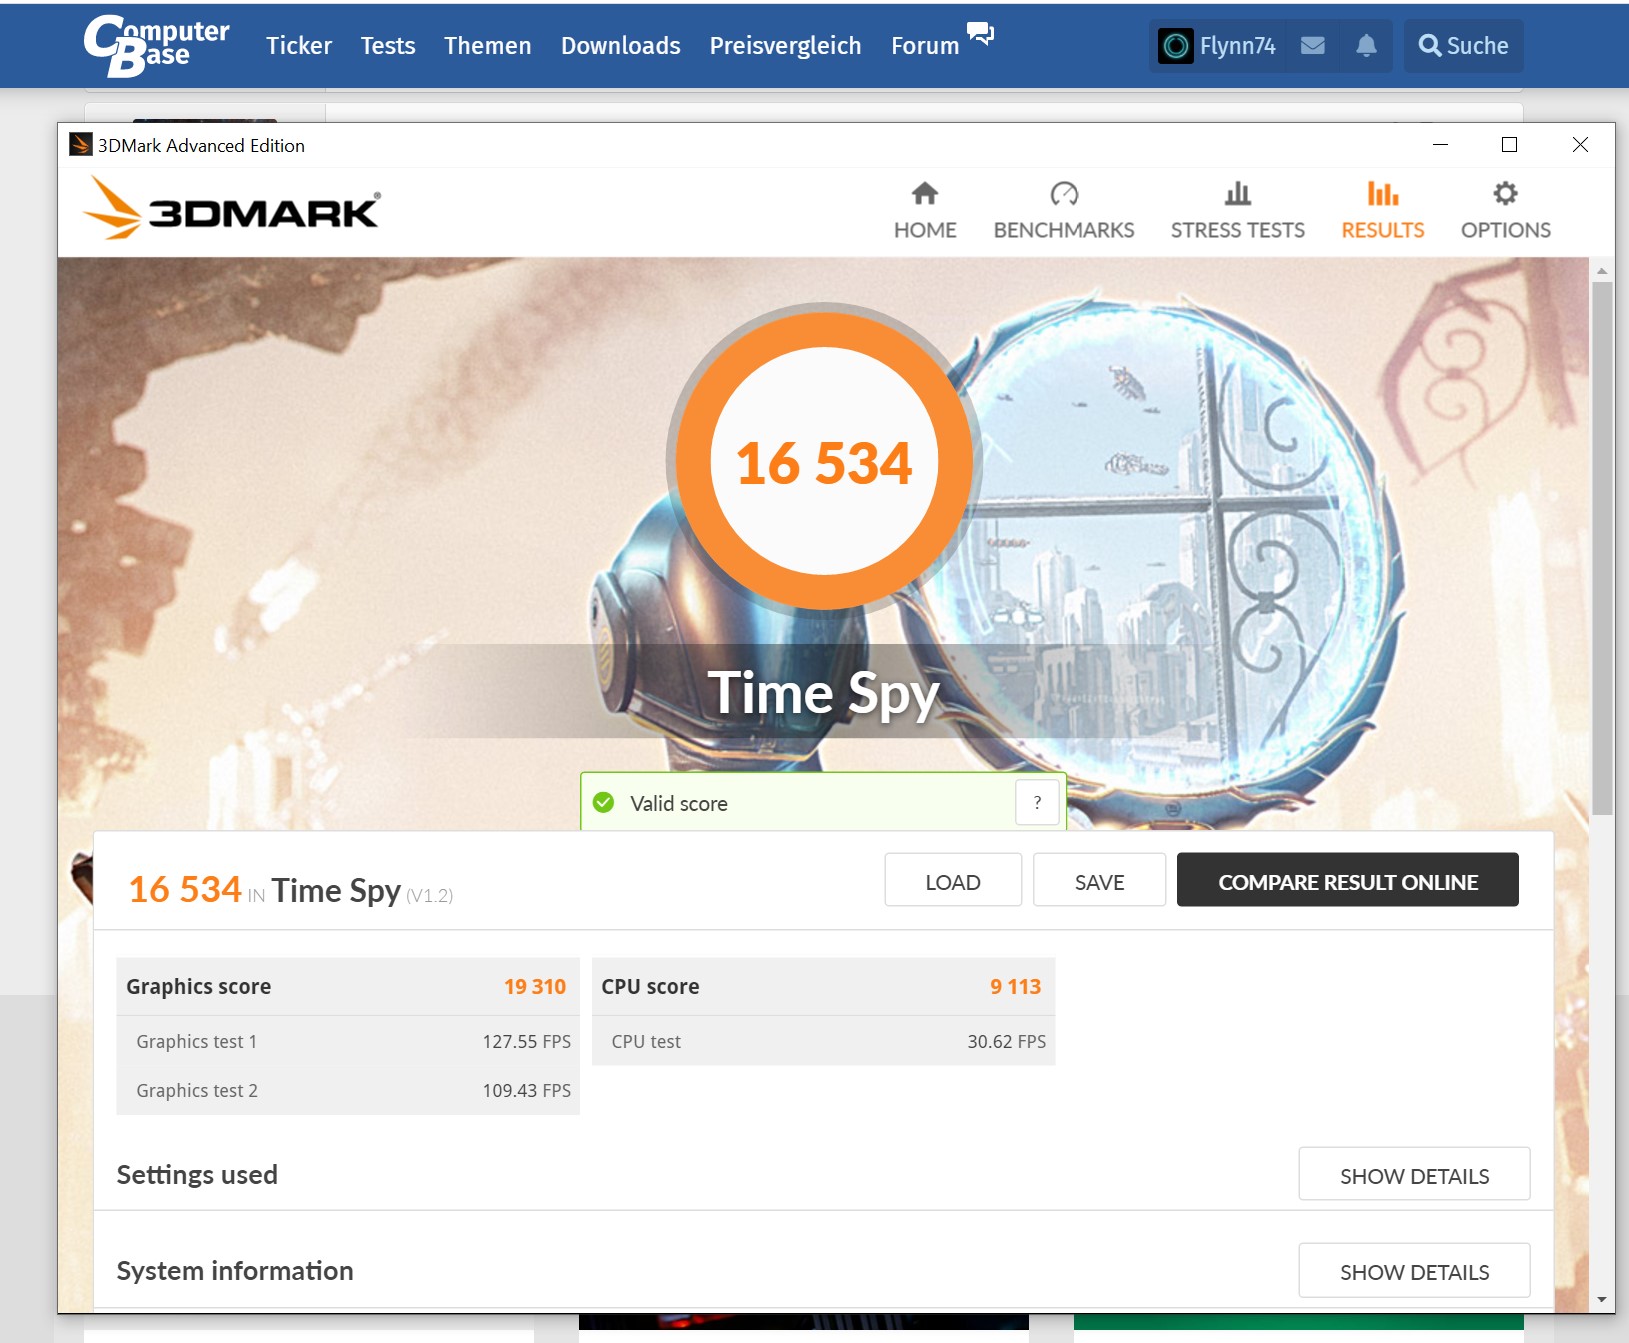Image resolution: width=1629 pixels, height=1343 pixels.
Task: Open Stress Tests bar chart icon
Action: pos(1238,193)
